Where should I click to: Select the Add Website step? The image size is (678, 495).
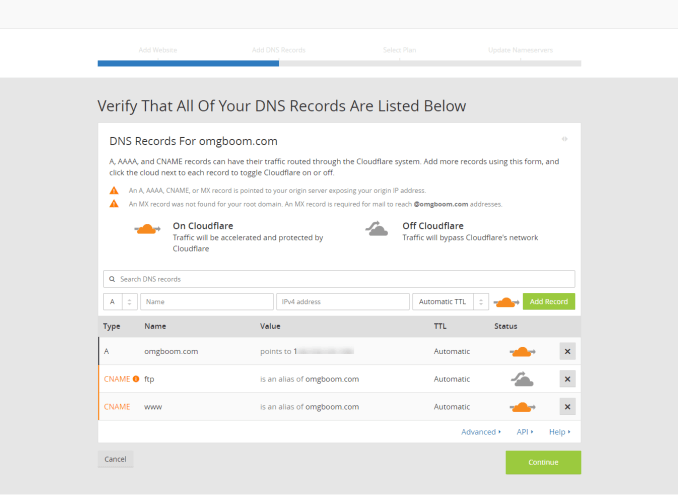(158, 50)
